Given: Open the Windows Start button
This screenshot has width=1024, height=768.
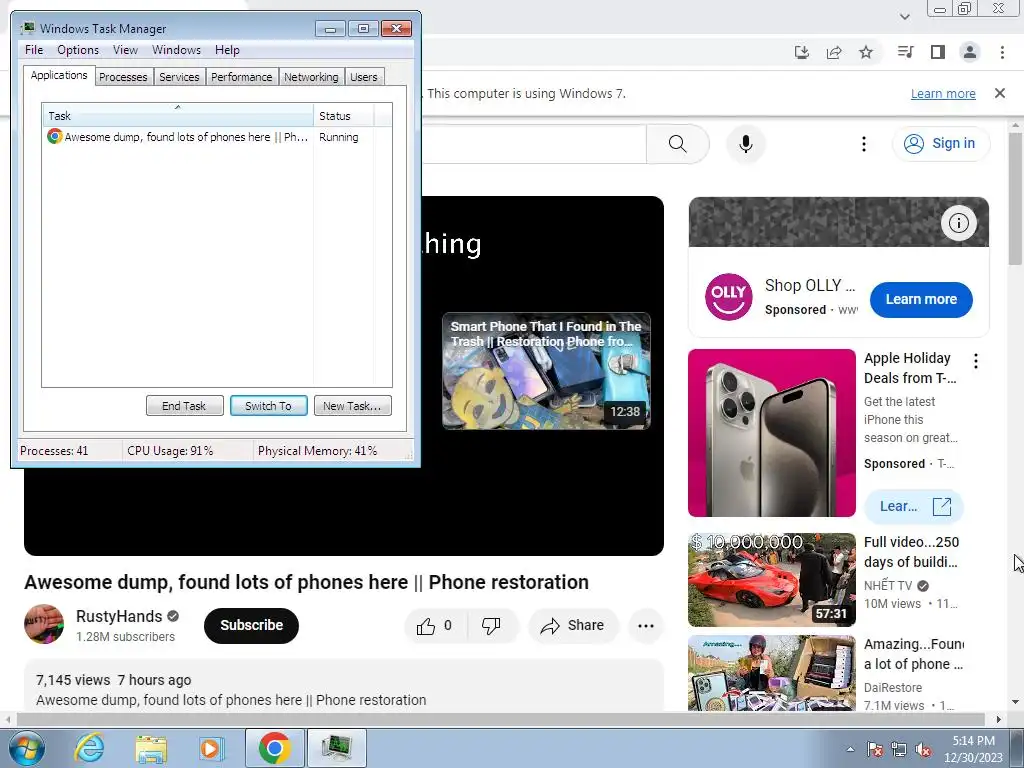Looking at the screenshot, I should click(x=26, y=748).
